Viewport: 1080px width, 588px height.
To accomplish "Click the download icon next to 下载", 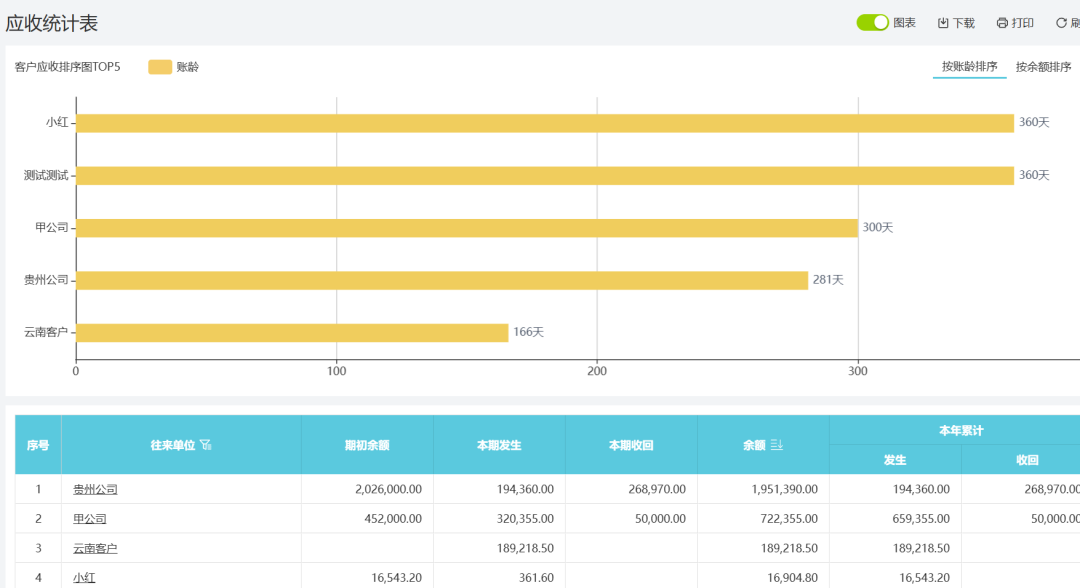I will (x=943, y=23).
